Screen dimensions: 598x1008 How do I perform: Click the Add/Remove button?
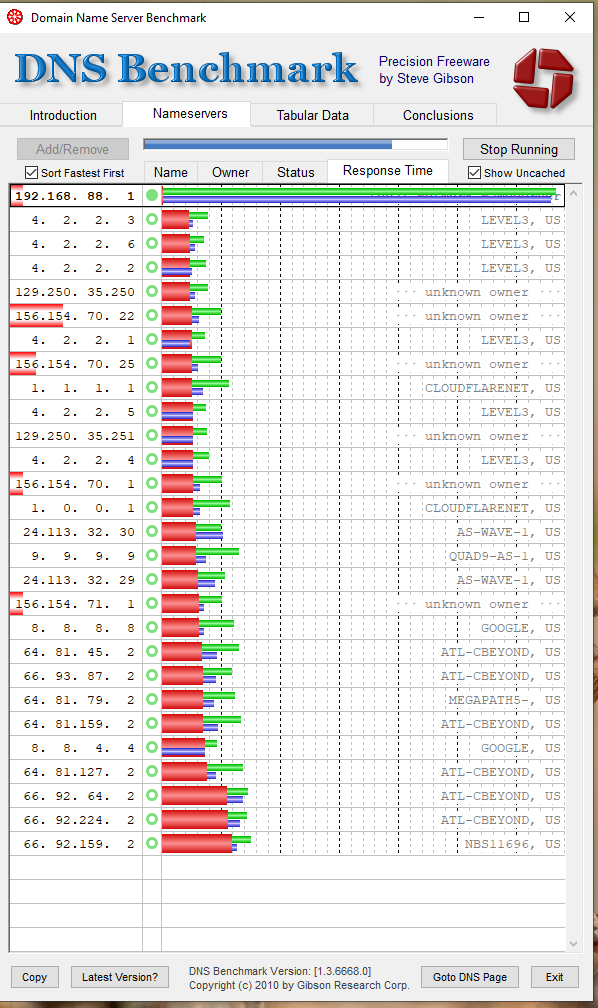[73, 149]
